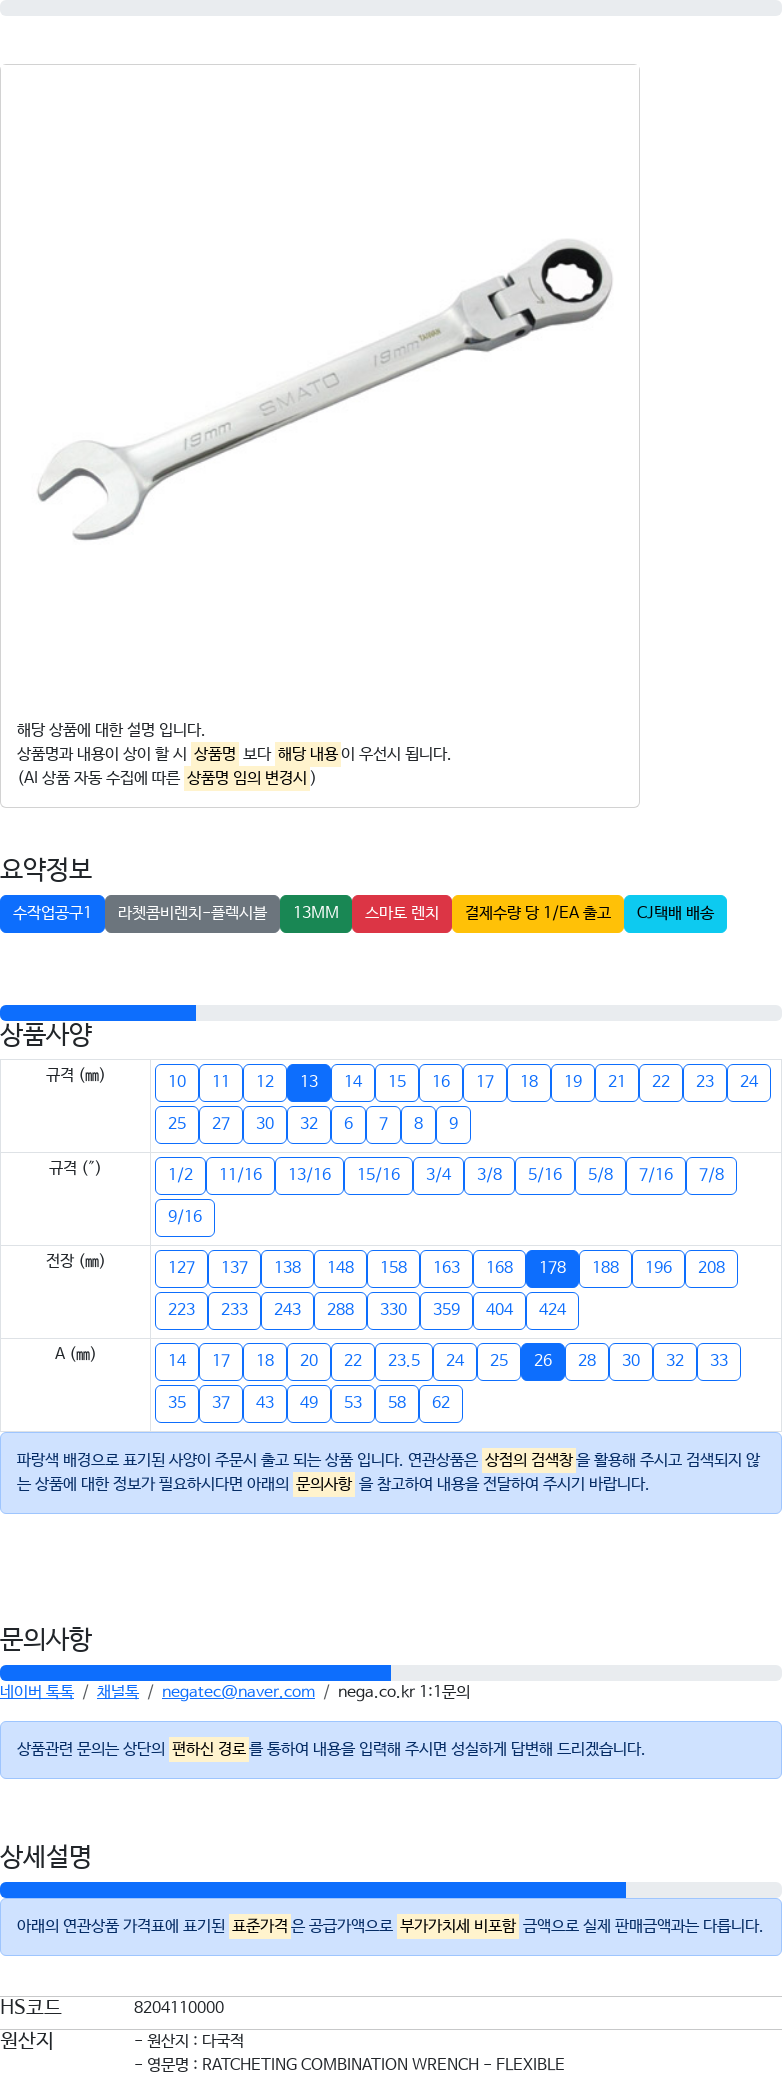
Task: Open the 네이버 톡톡 link
Action: click(x=37, y=1691)
